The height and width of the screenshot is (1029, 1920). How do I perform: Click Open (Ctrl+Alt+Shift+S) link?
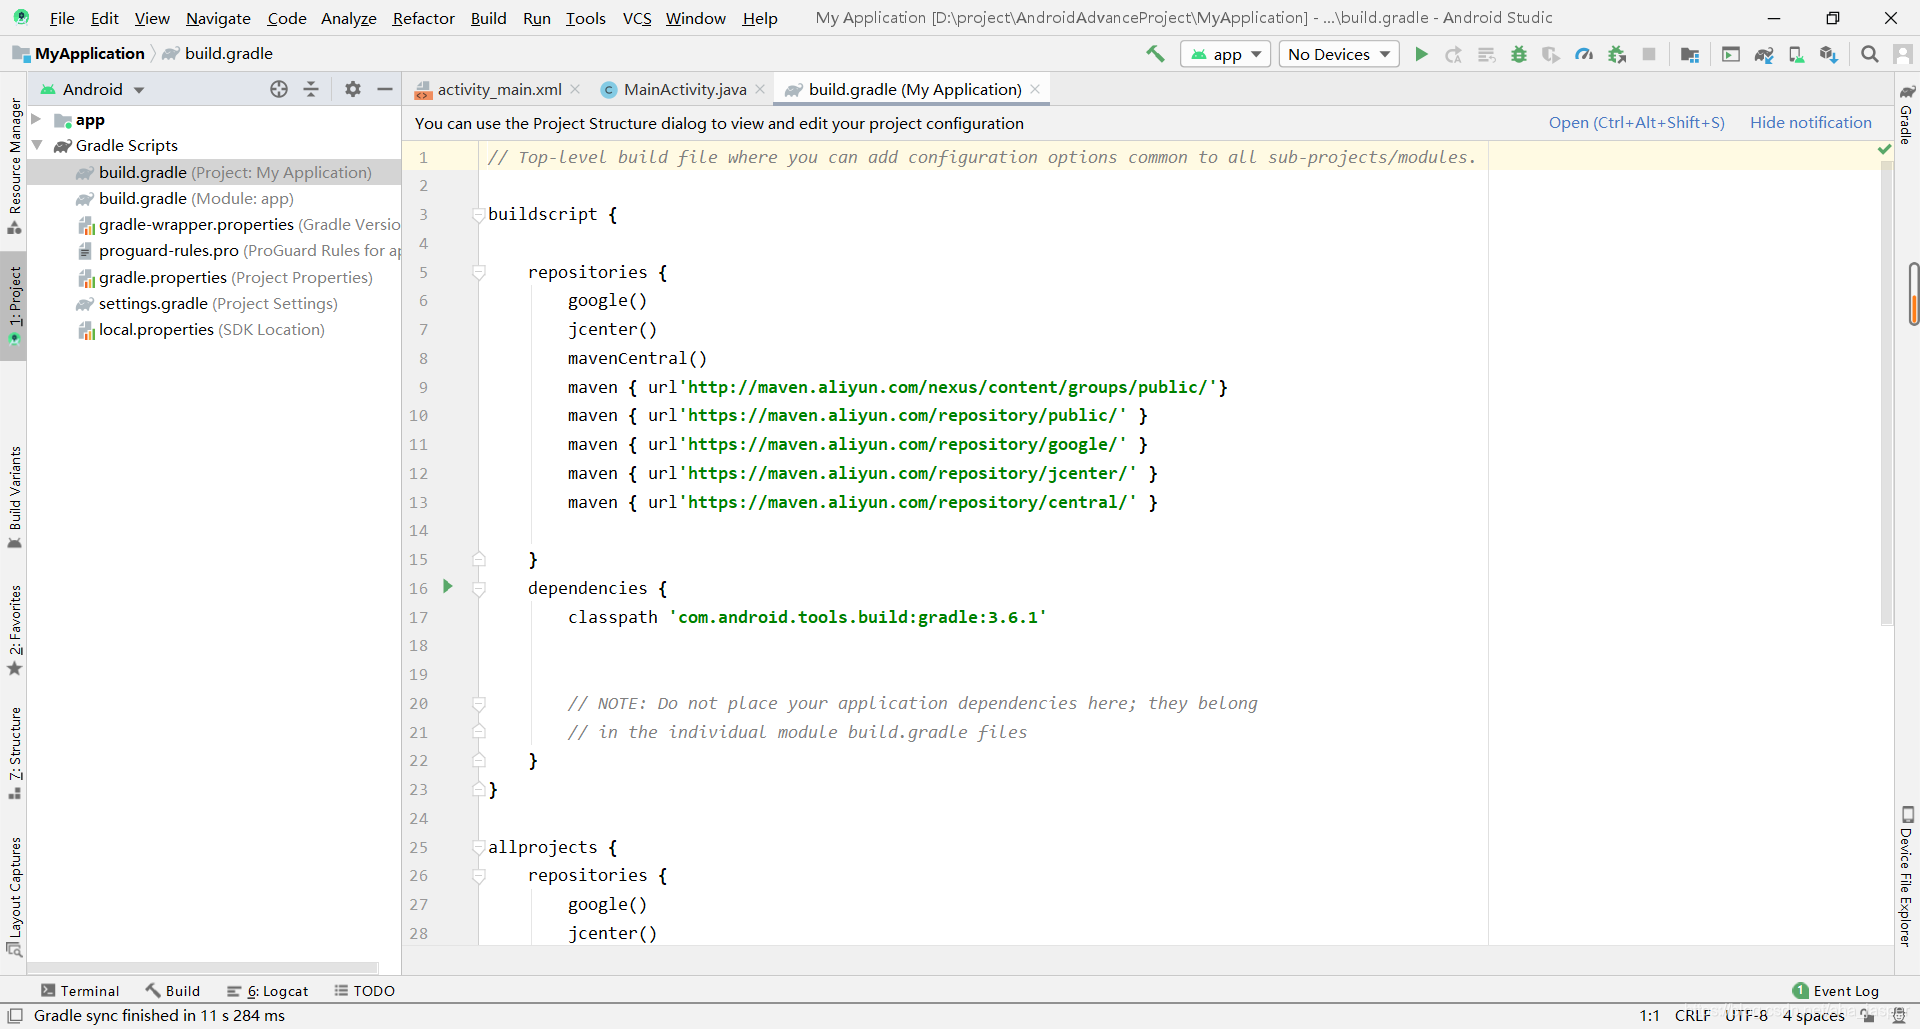(x=1637, y=122)
